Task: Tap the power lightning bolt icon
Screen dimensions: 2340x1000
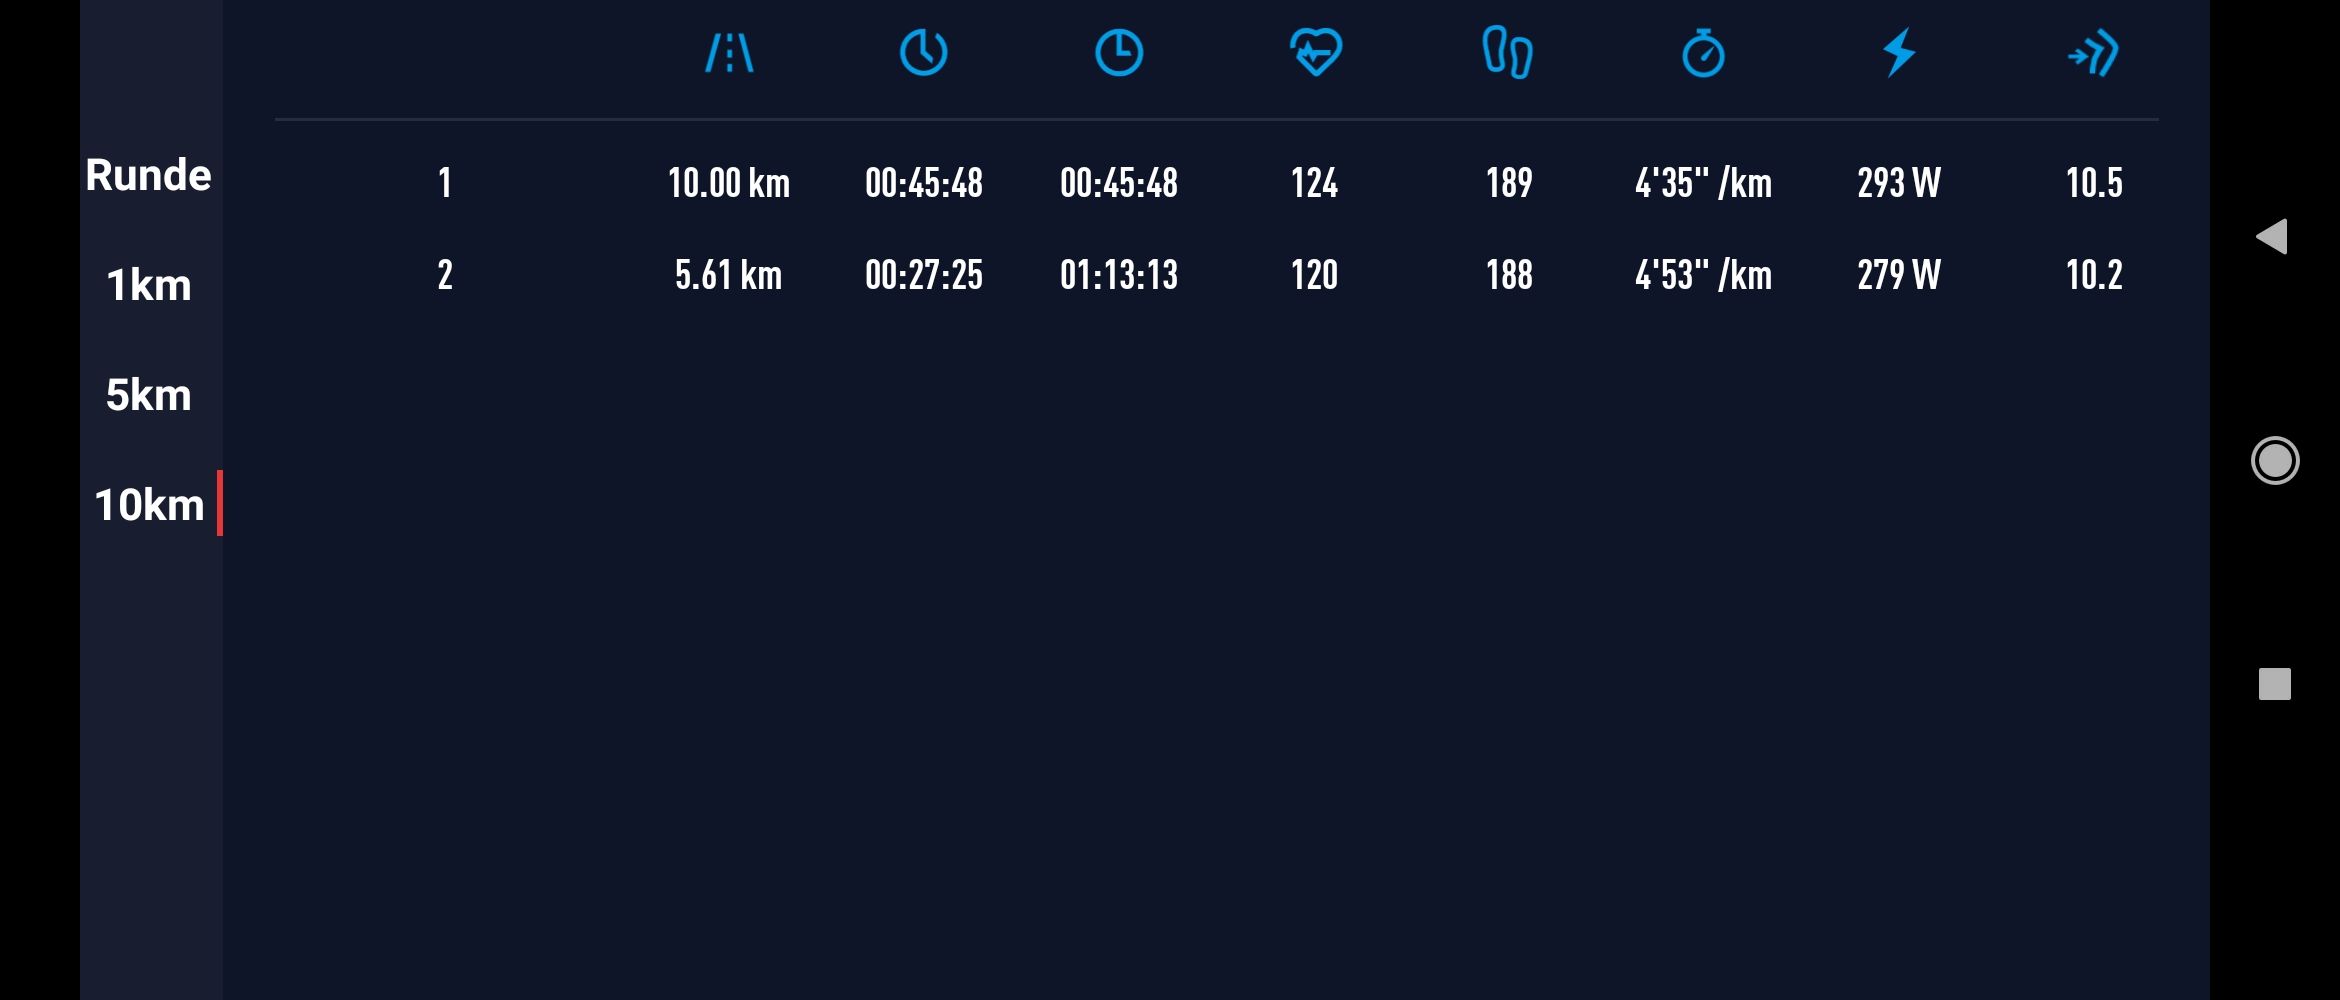Action: click(1899, 53)
